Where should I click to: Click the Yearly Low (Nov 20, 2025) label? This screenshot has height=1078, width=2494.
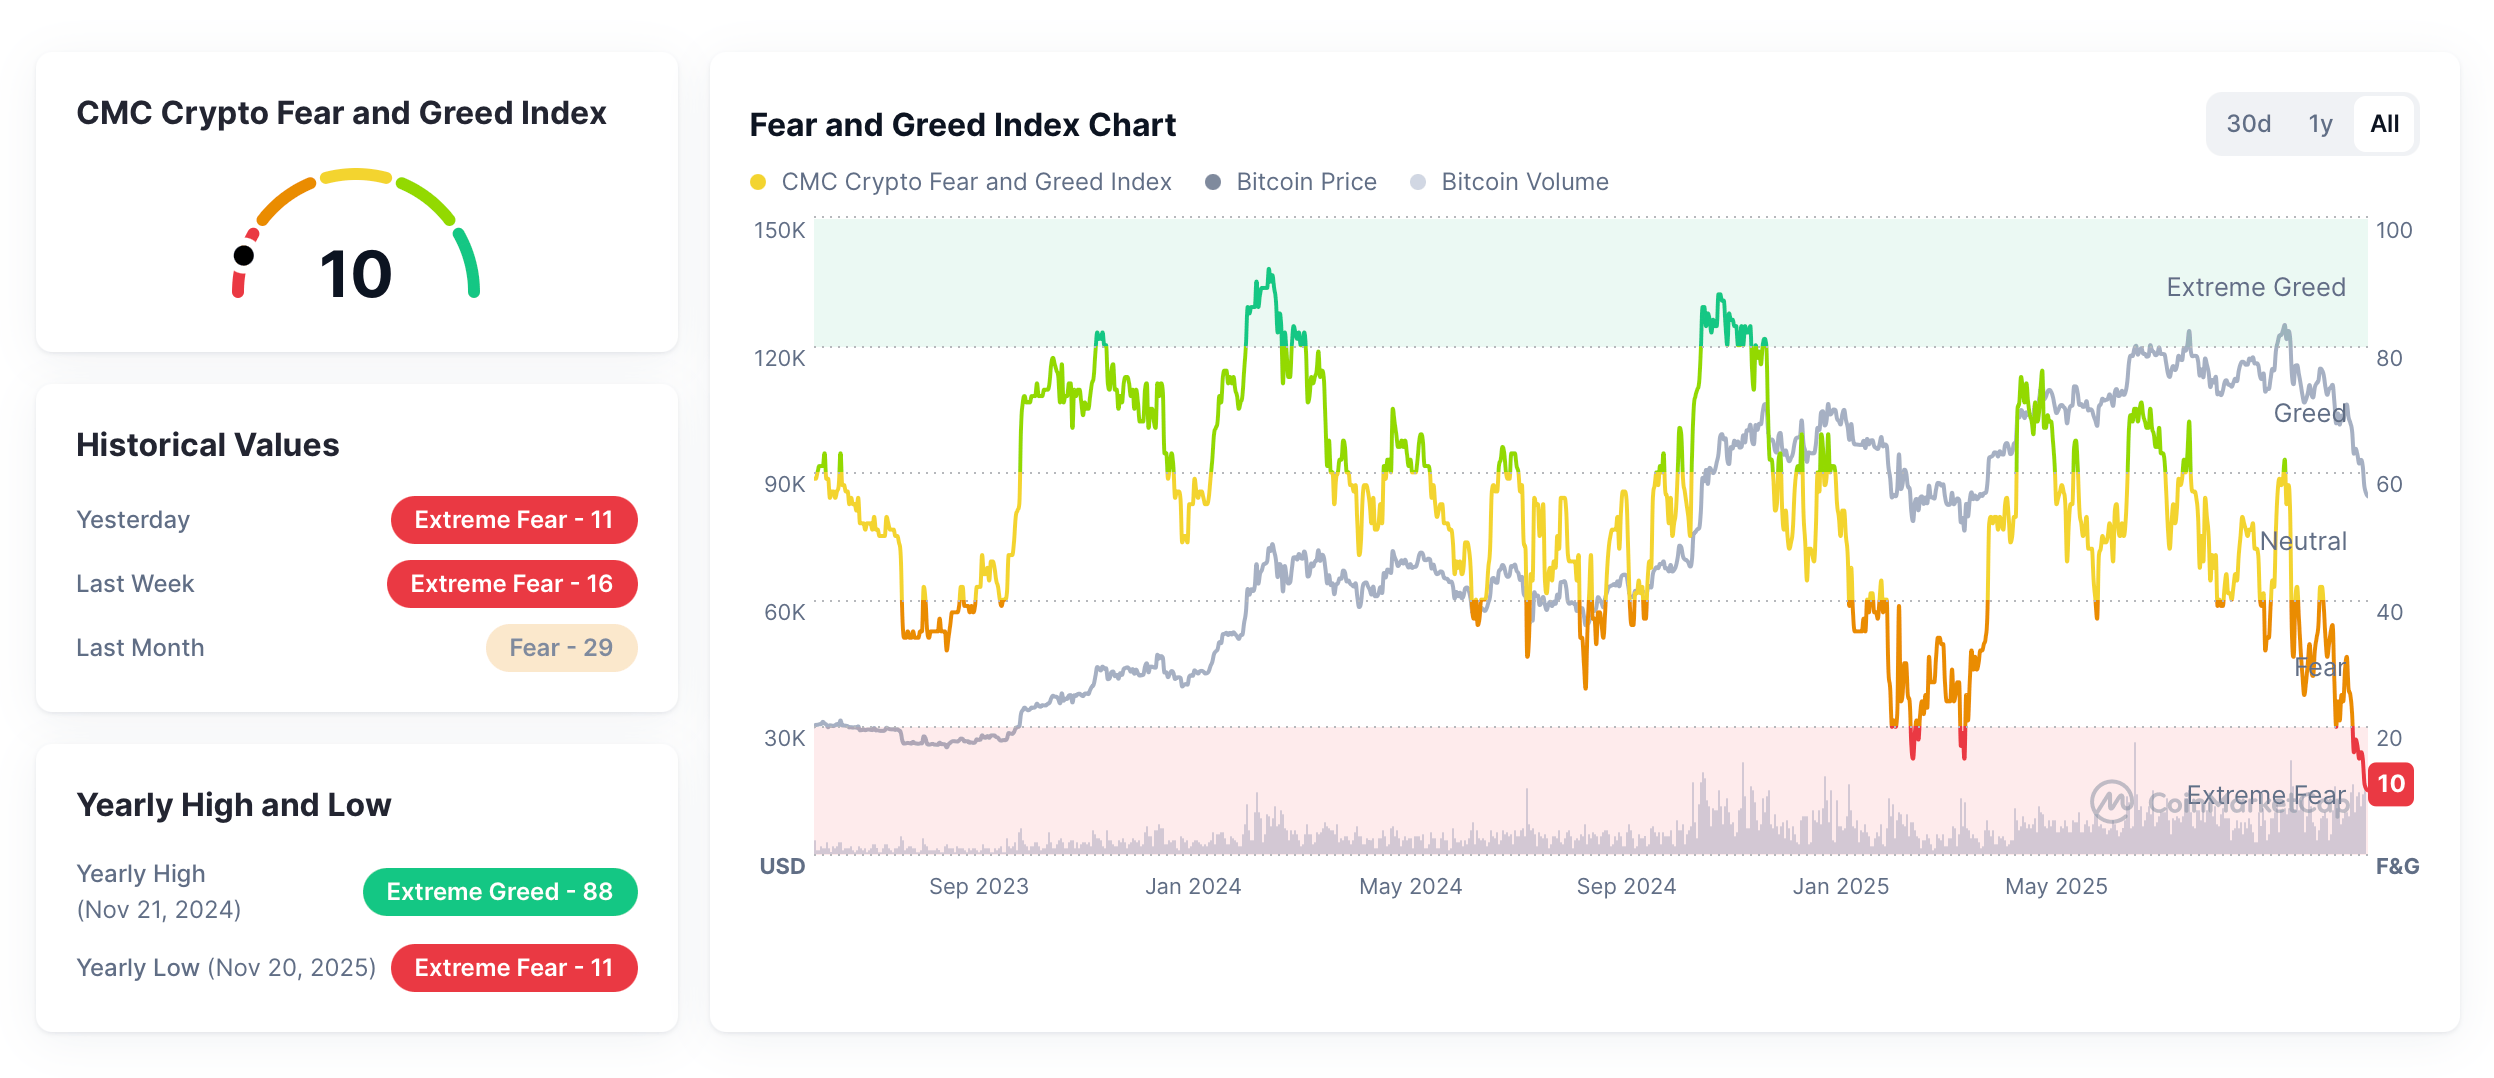[226, 967]
